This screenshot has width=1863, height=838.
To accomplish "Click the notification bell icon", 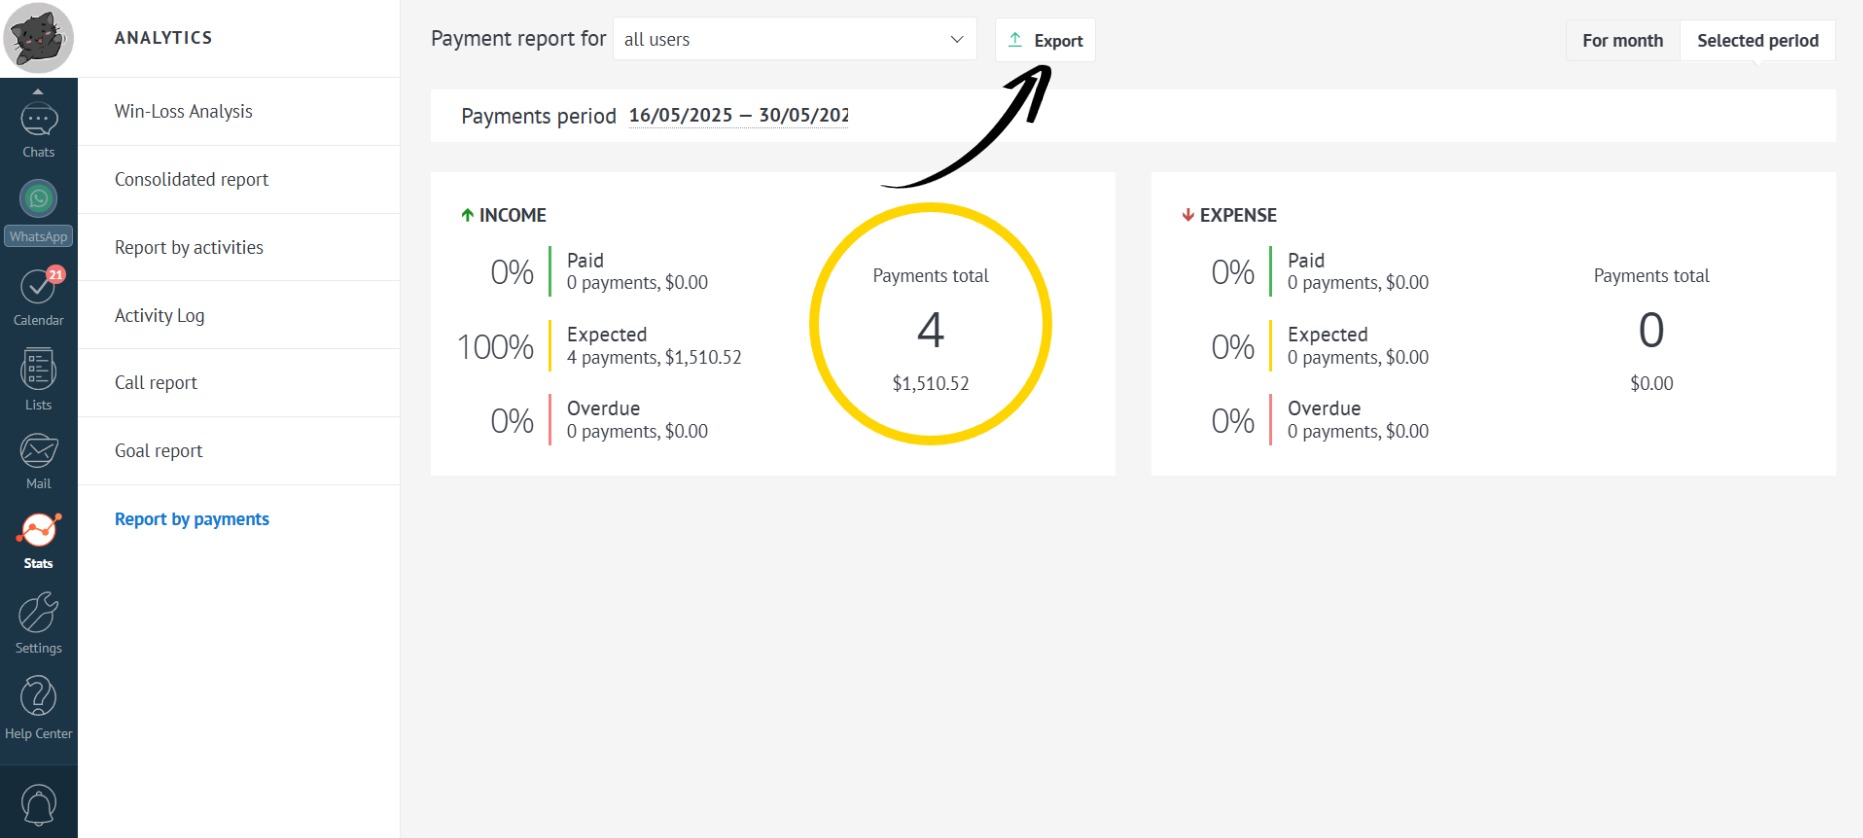I will click(38, 804).
